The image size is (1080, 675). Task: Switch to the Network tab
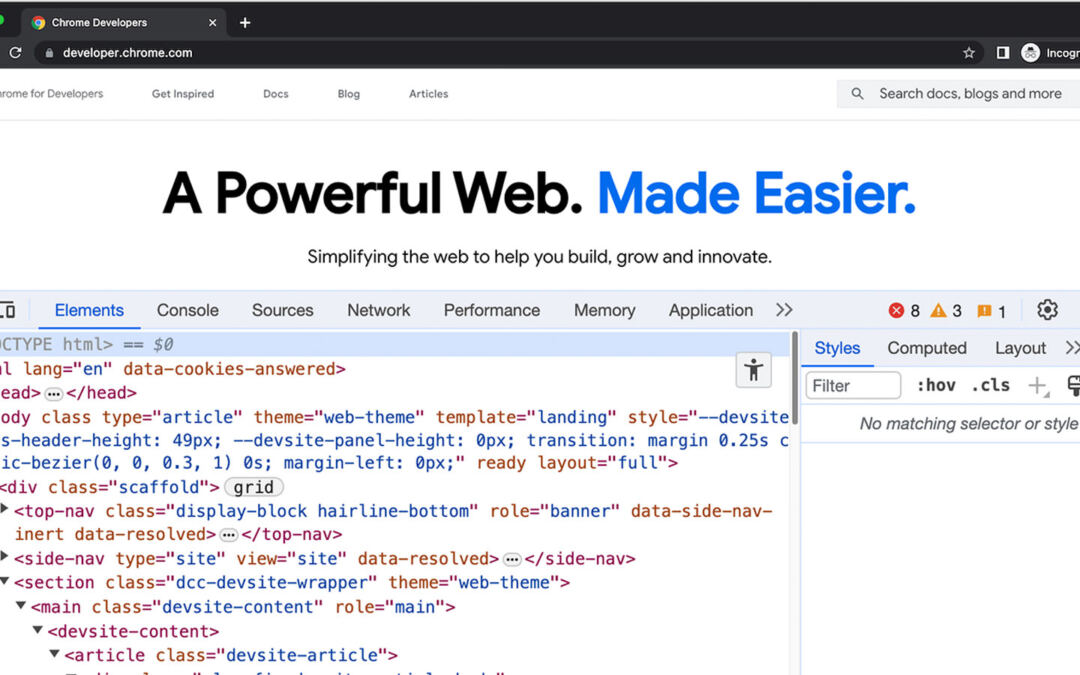378,310
